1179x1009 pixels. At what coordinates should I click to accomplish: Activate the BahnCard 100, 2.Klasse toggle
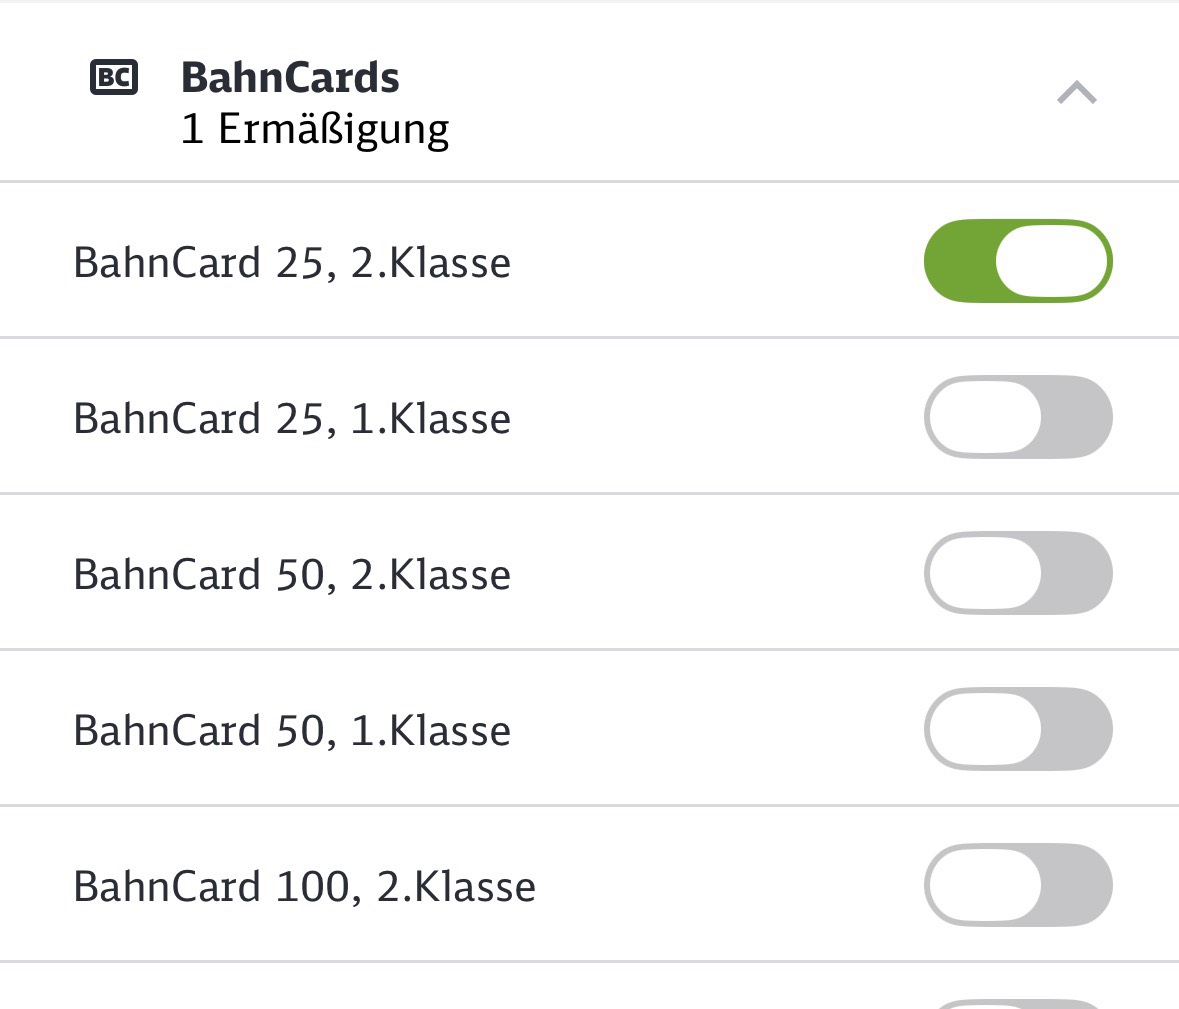[1018, 885]
